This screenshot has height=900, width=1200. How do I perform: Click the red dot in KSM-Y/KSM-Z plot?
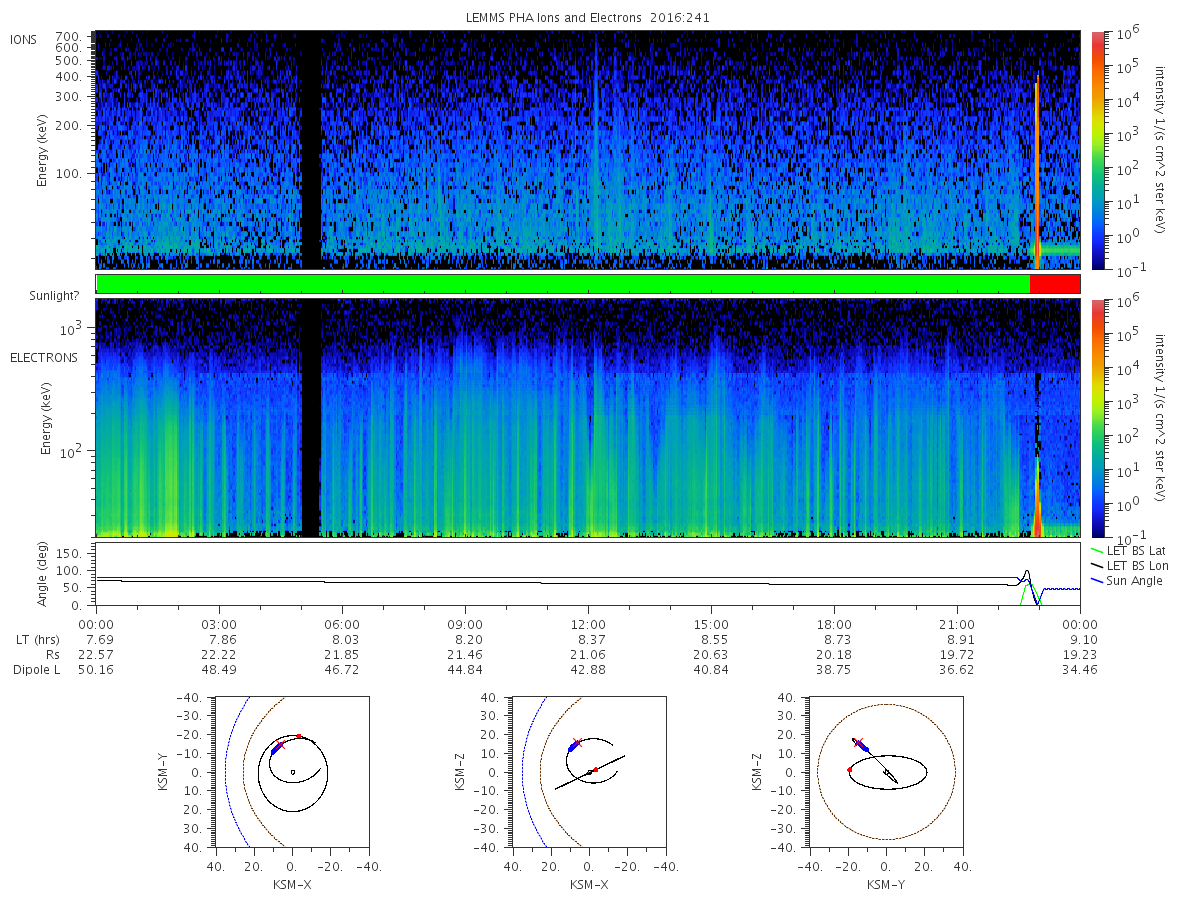click(x=850, y=769)
